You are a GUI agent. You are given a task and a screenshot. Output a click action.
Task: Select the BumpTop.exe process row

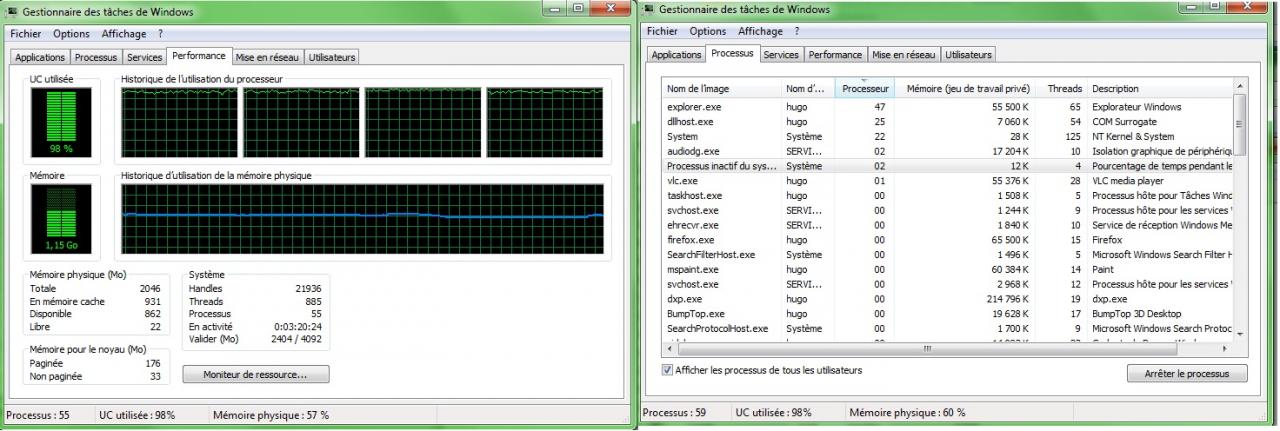(x=947, y=314)
